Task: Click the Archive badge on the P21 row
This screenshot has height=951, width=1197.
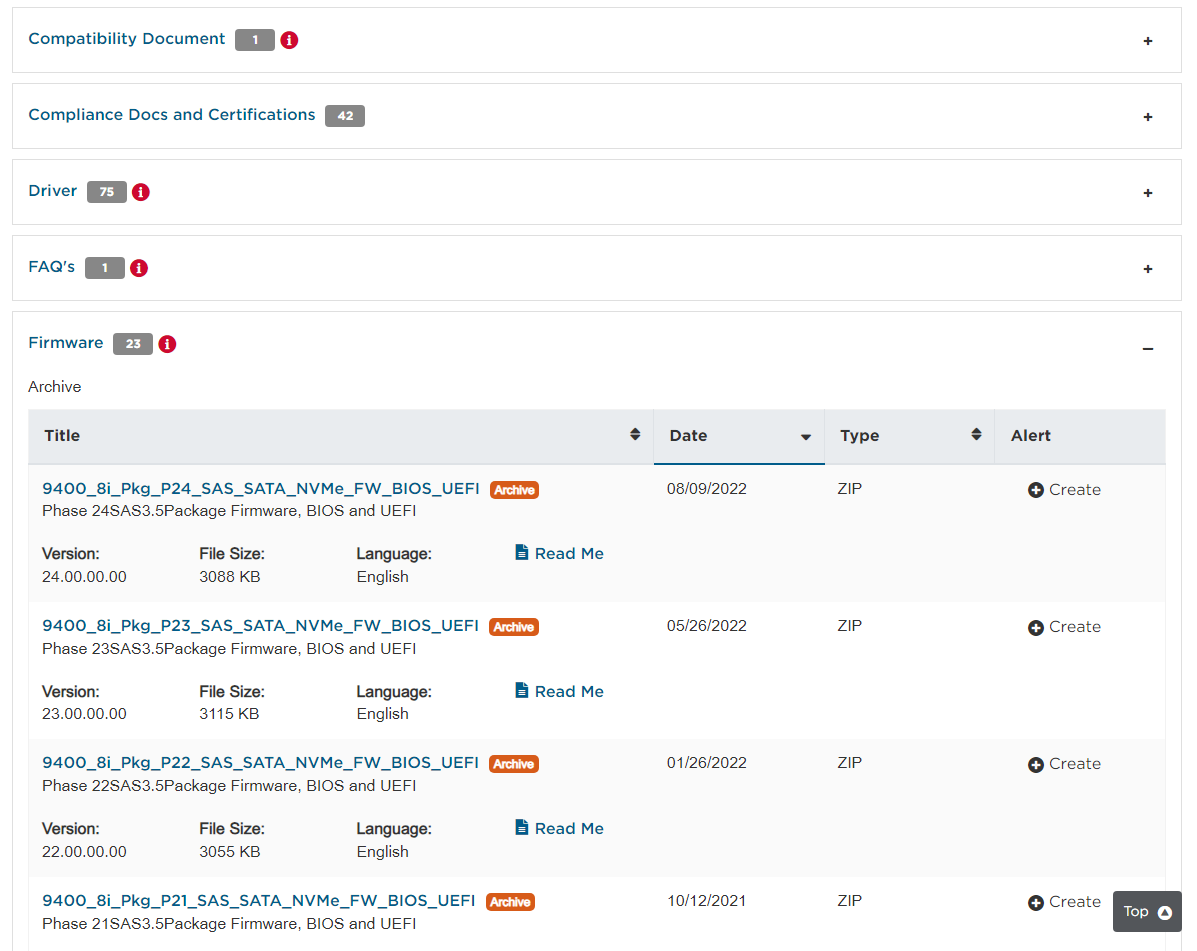Action: 511,902
